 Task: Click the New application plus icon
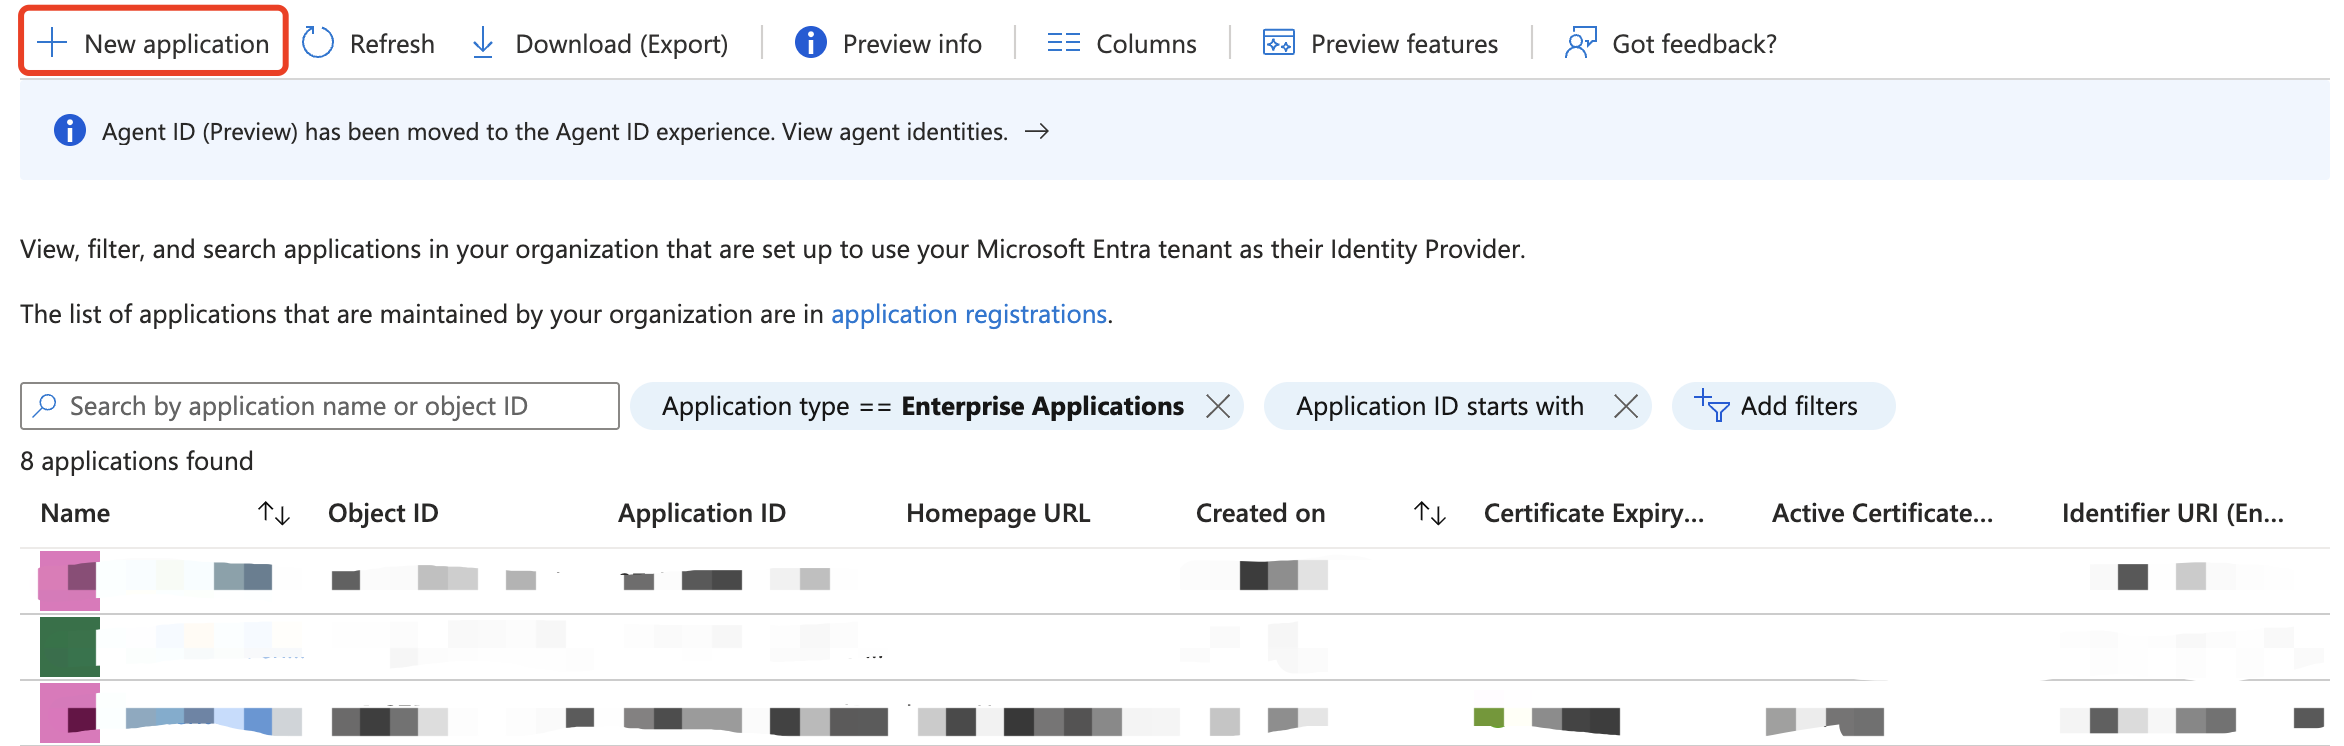52,43
